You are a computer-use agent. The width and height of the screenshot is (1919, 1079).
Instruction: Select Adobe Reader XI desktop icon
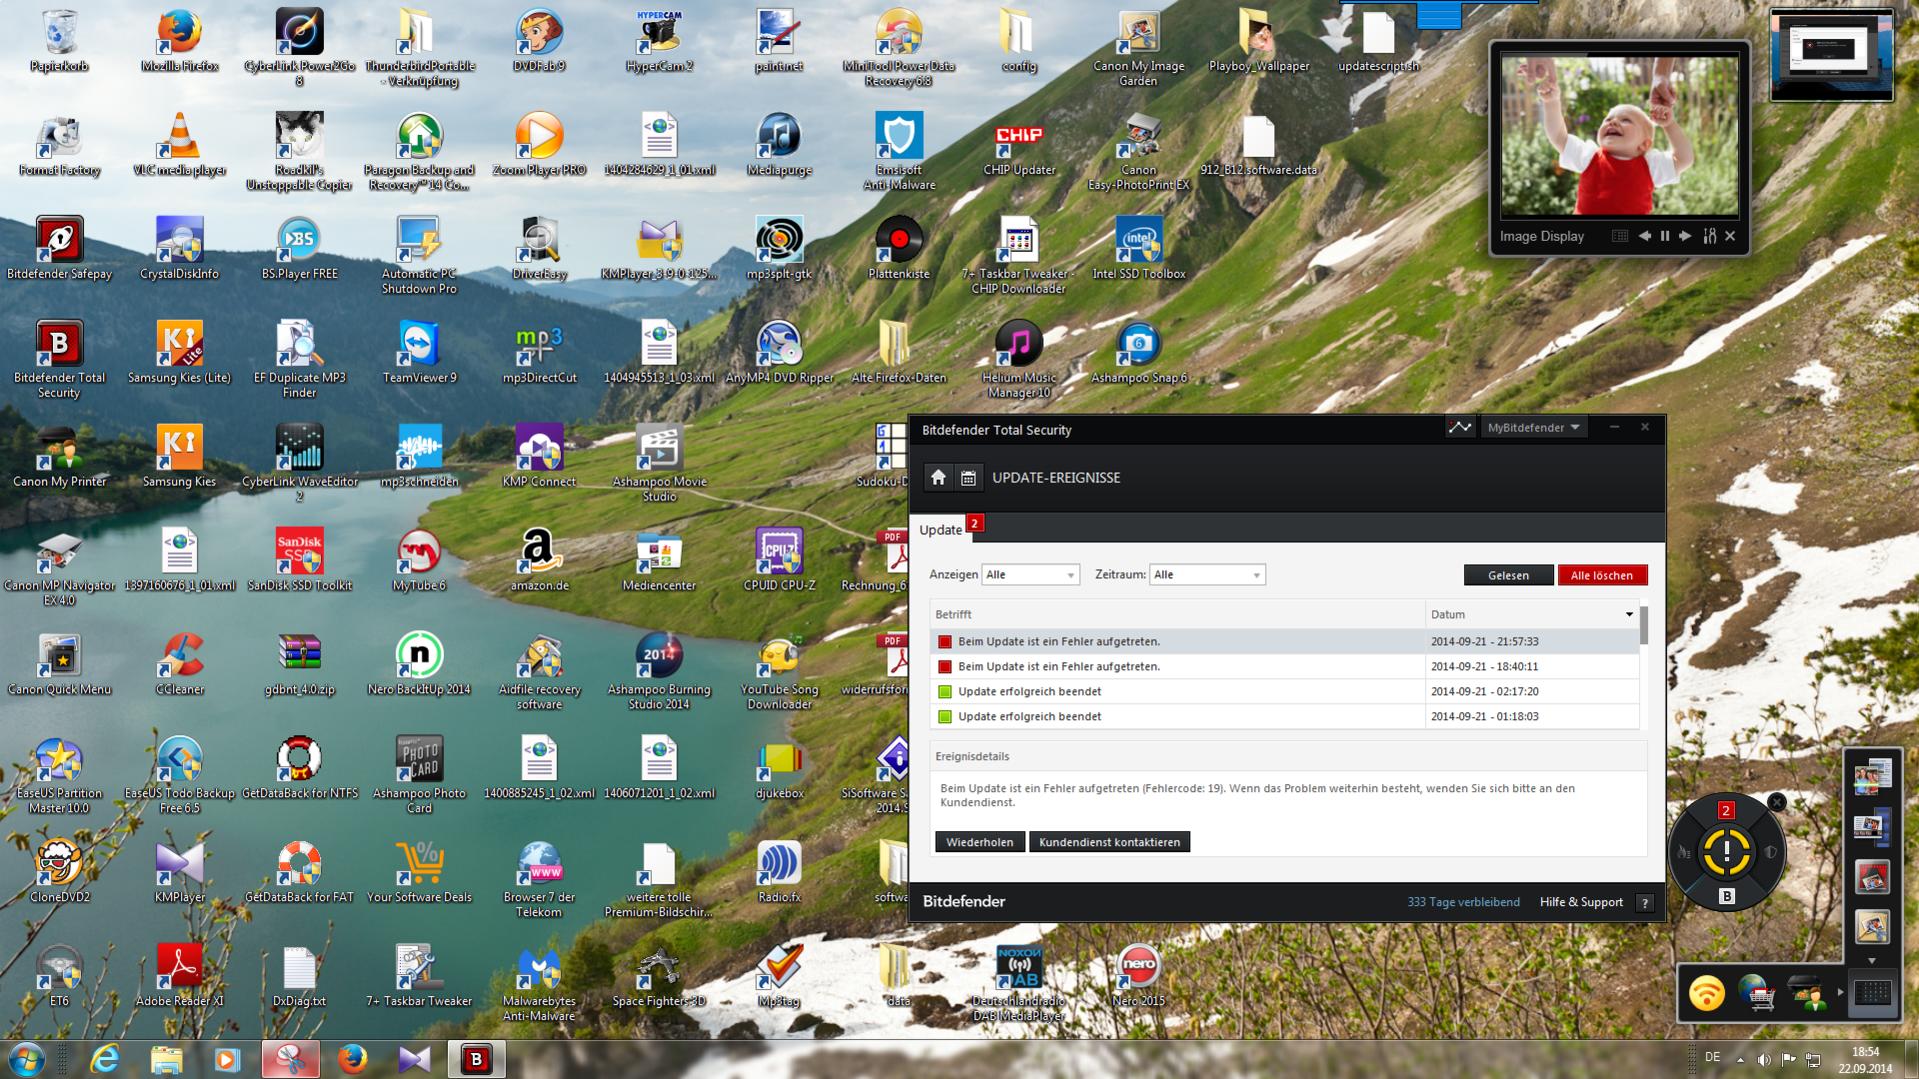tap(179, 977)
